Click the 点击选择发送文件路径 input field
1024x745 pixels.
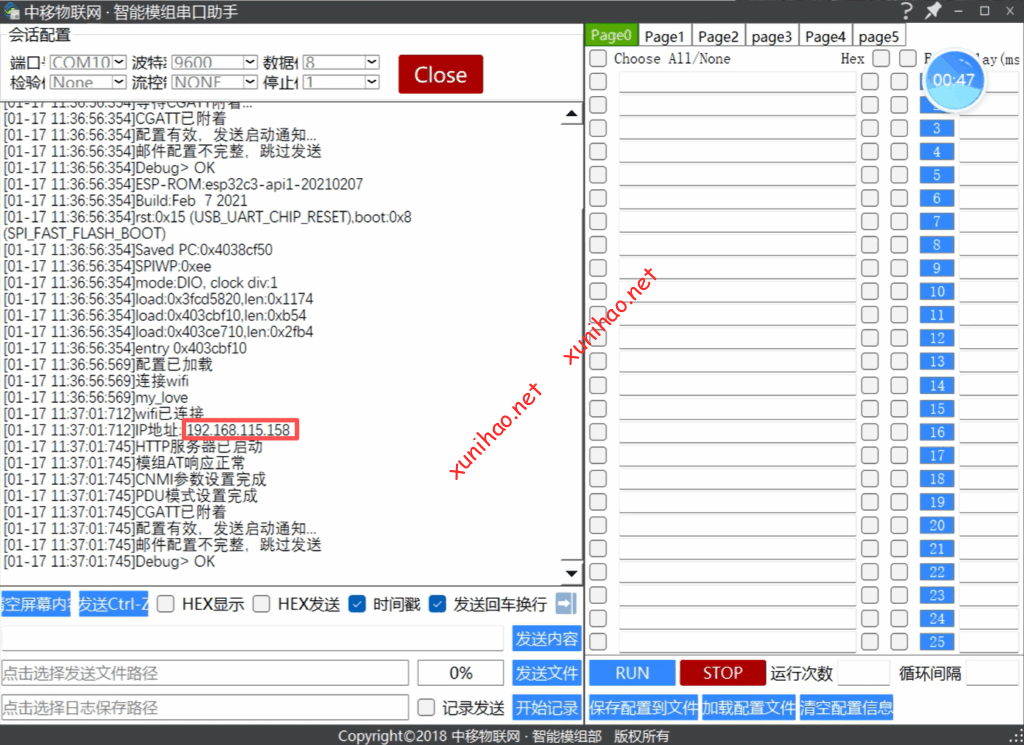[x=205, y=673]
